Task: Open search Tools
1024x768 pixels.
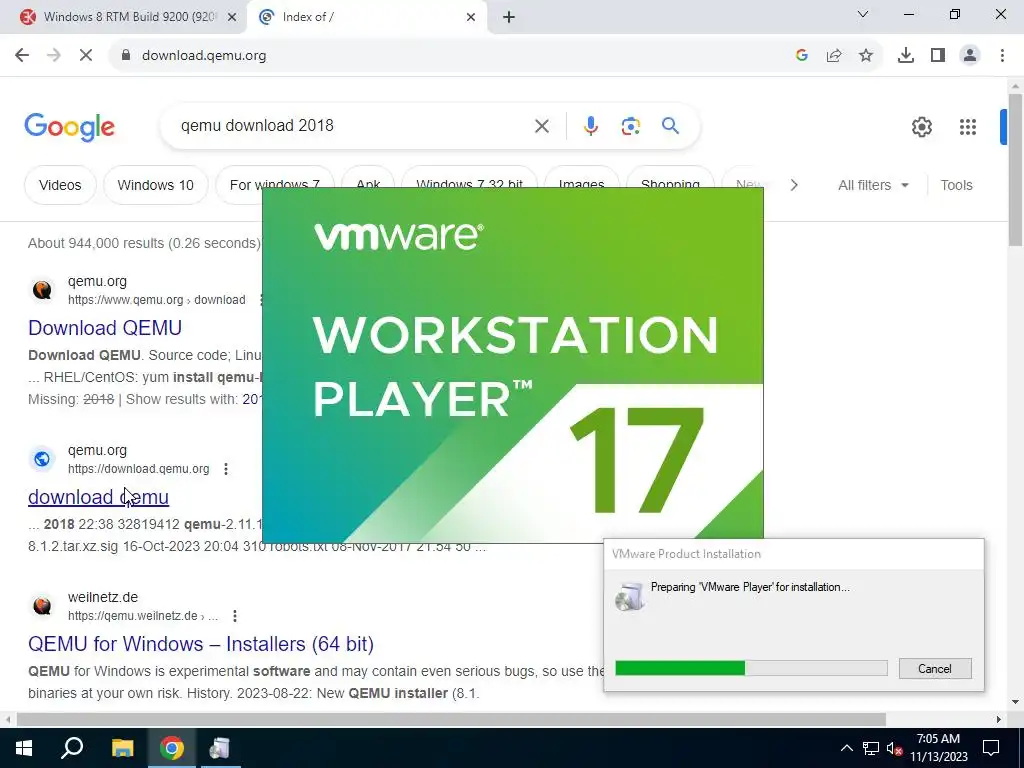Action: (956, 185)
